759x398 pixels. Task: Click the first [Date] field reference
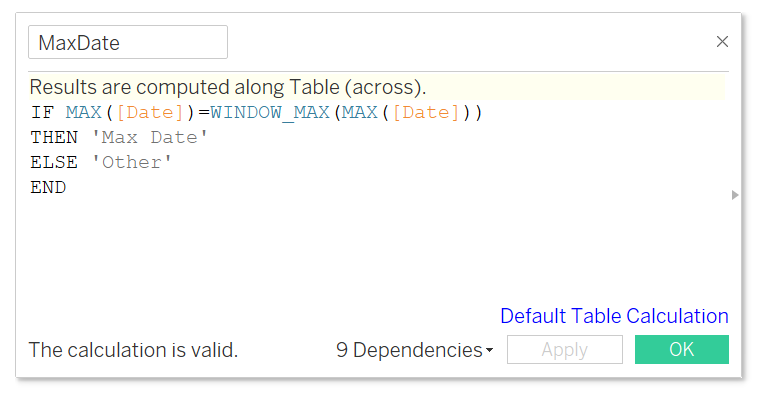coord(150,112)
